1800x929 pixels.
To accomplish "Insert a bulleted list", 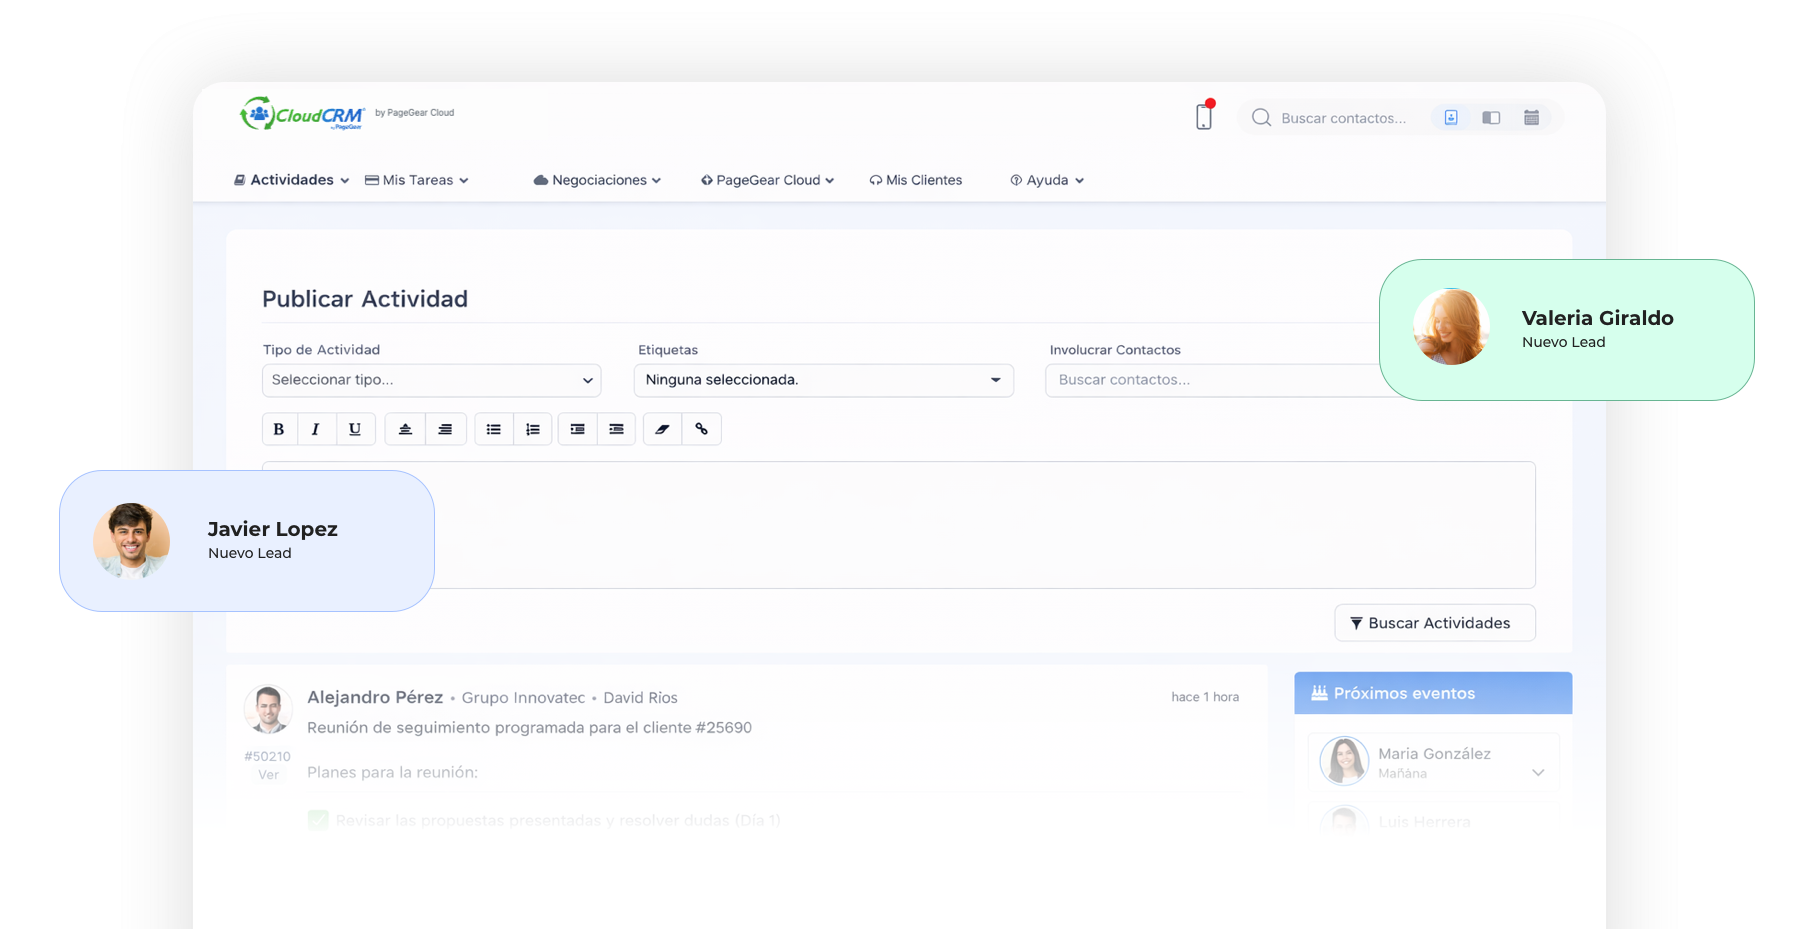I will (x=493, y=429).
